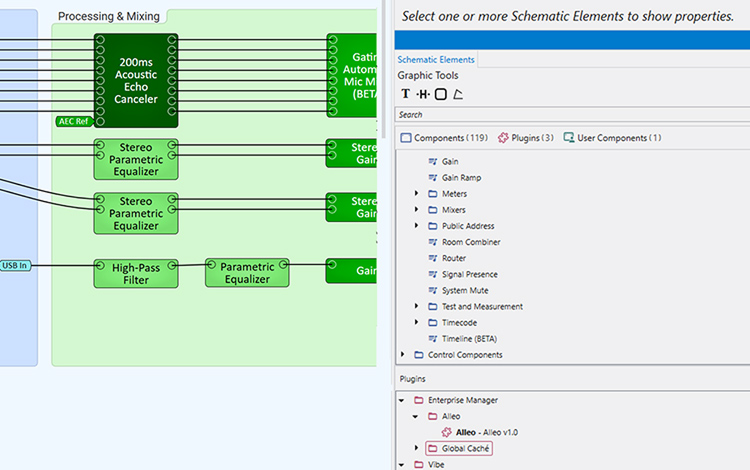750x470 pixels.
Task: Select the Text graphic tool
Action: (405, 94)
